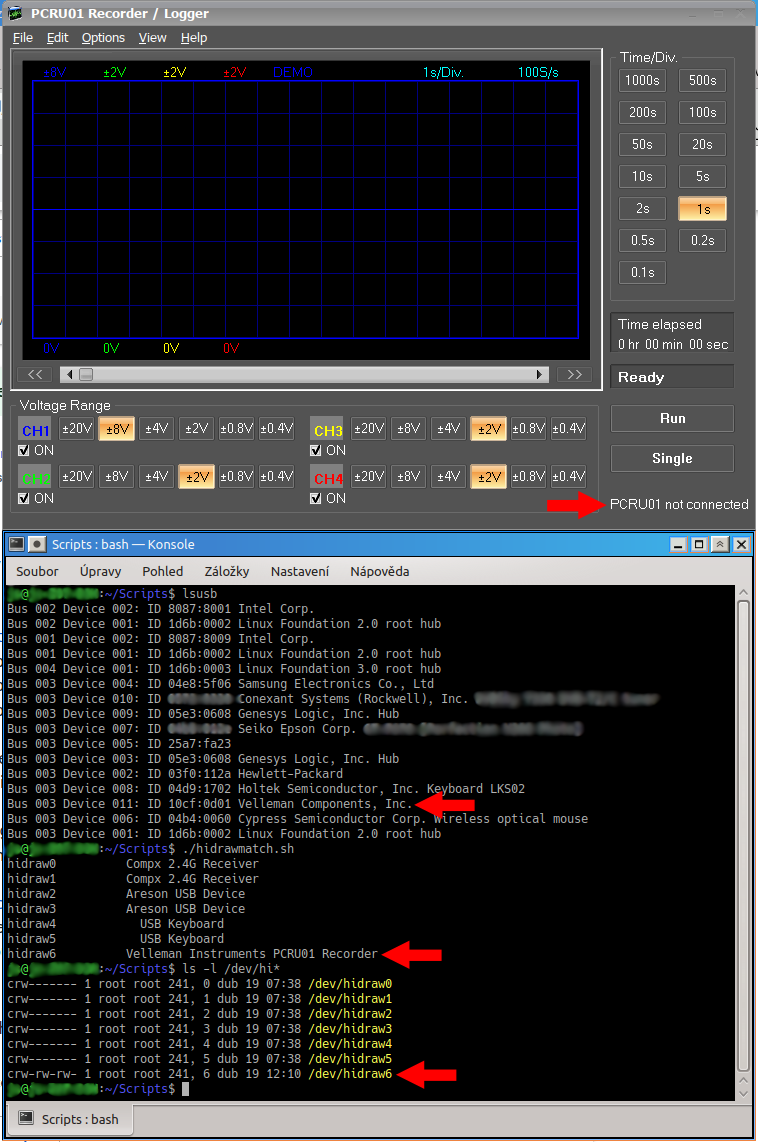Set time per division to 100s
This screenshot has width=758, height=1142.
click(703, 112)
